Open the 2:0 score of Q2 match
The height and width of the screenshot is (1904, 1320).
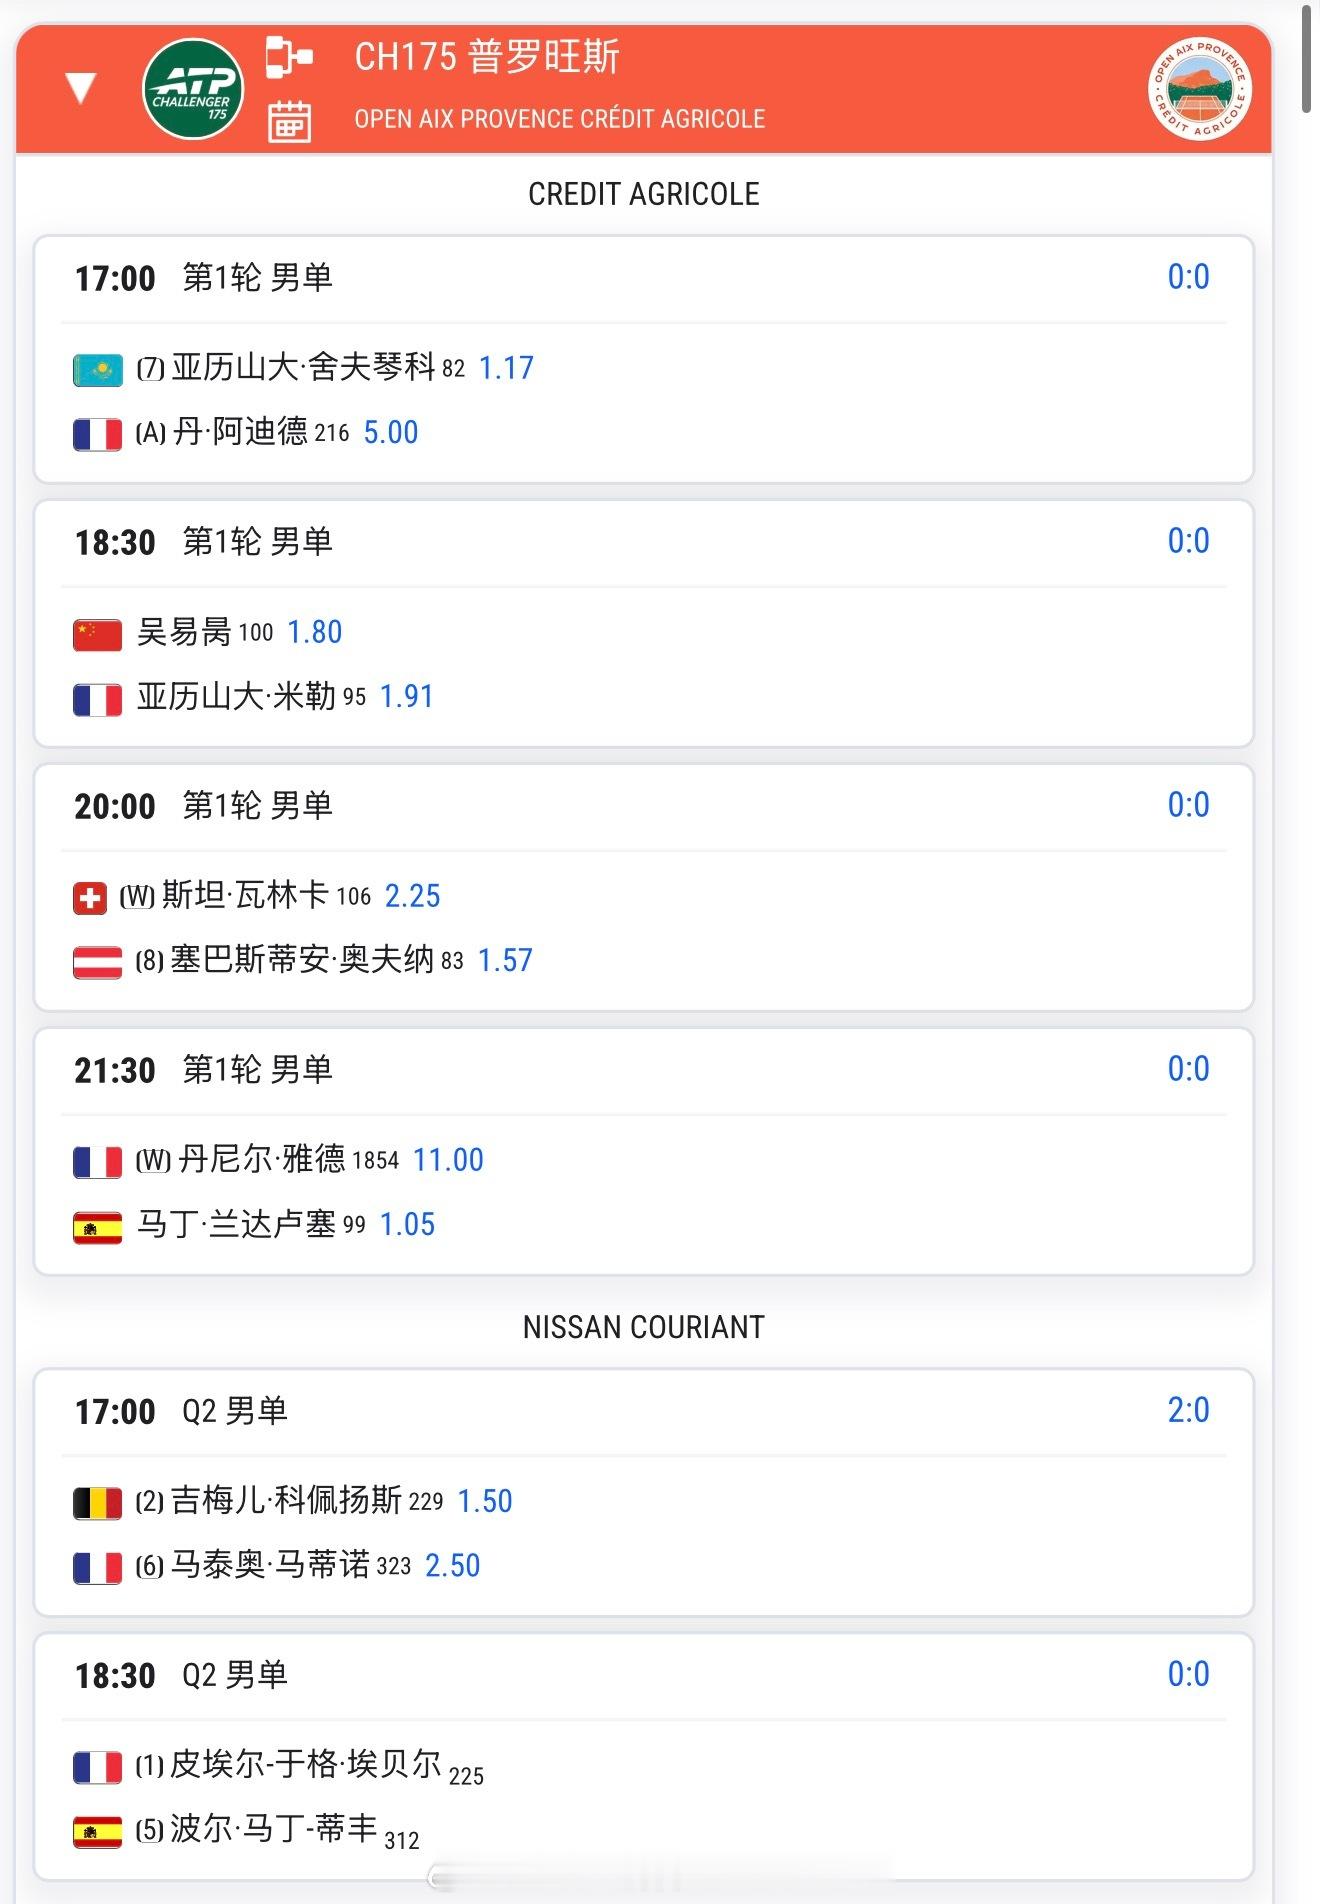click(1188, 1410)
